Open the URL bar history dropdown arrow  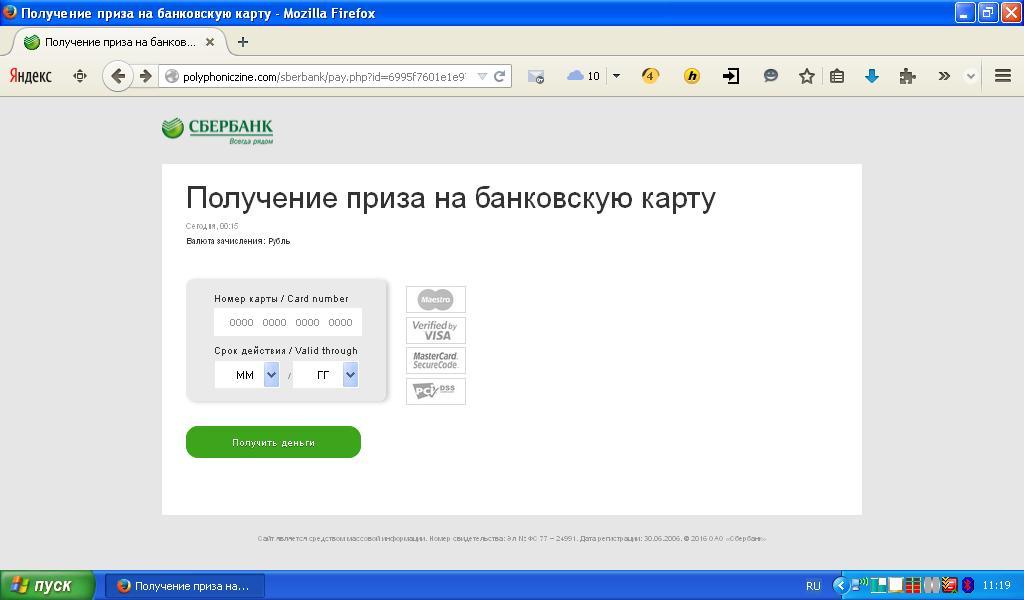[482, 76]
